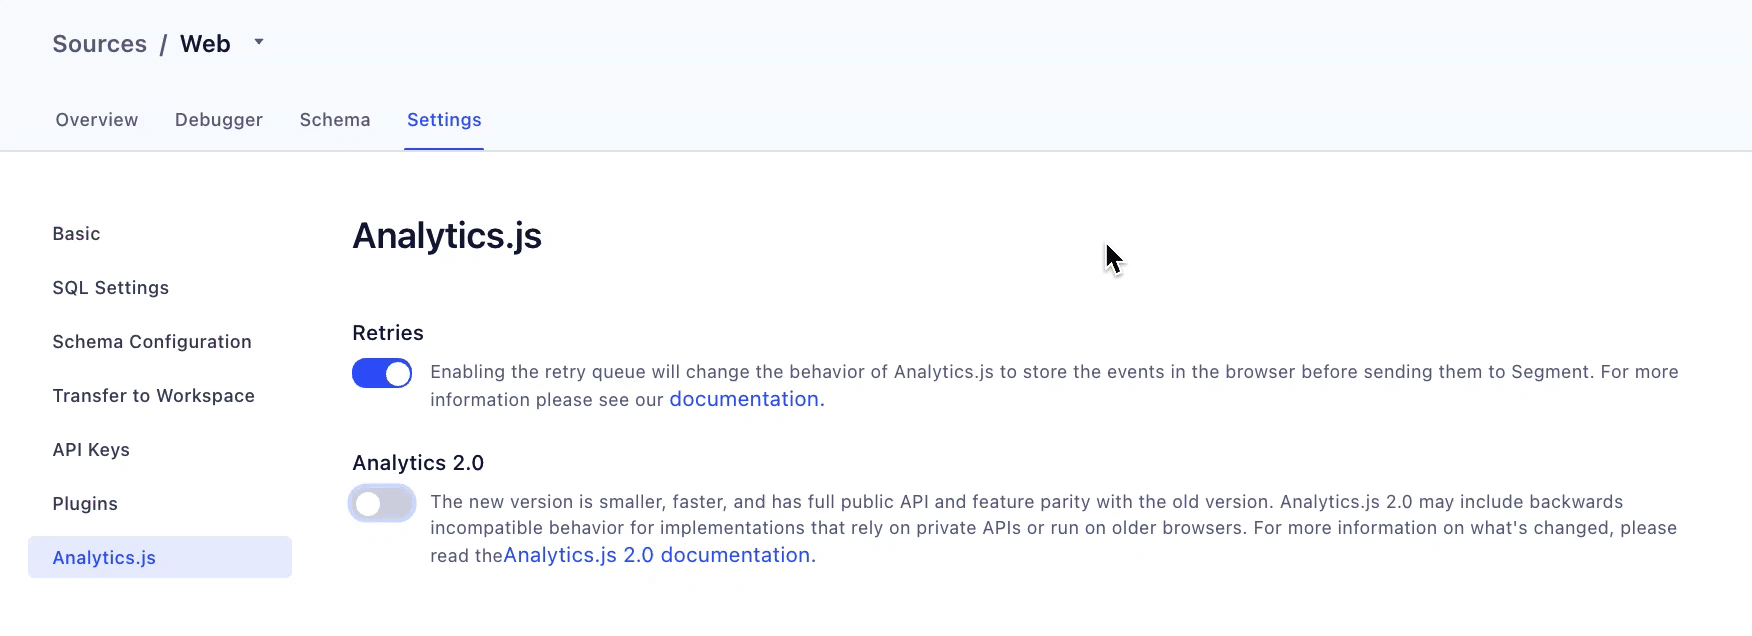
Task: Switch to the Schema tab
Action: tap(335, 120)
